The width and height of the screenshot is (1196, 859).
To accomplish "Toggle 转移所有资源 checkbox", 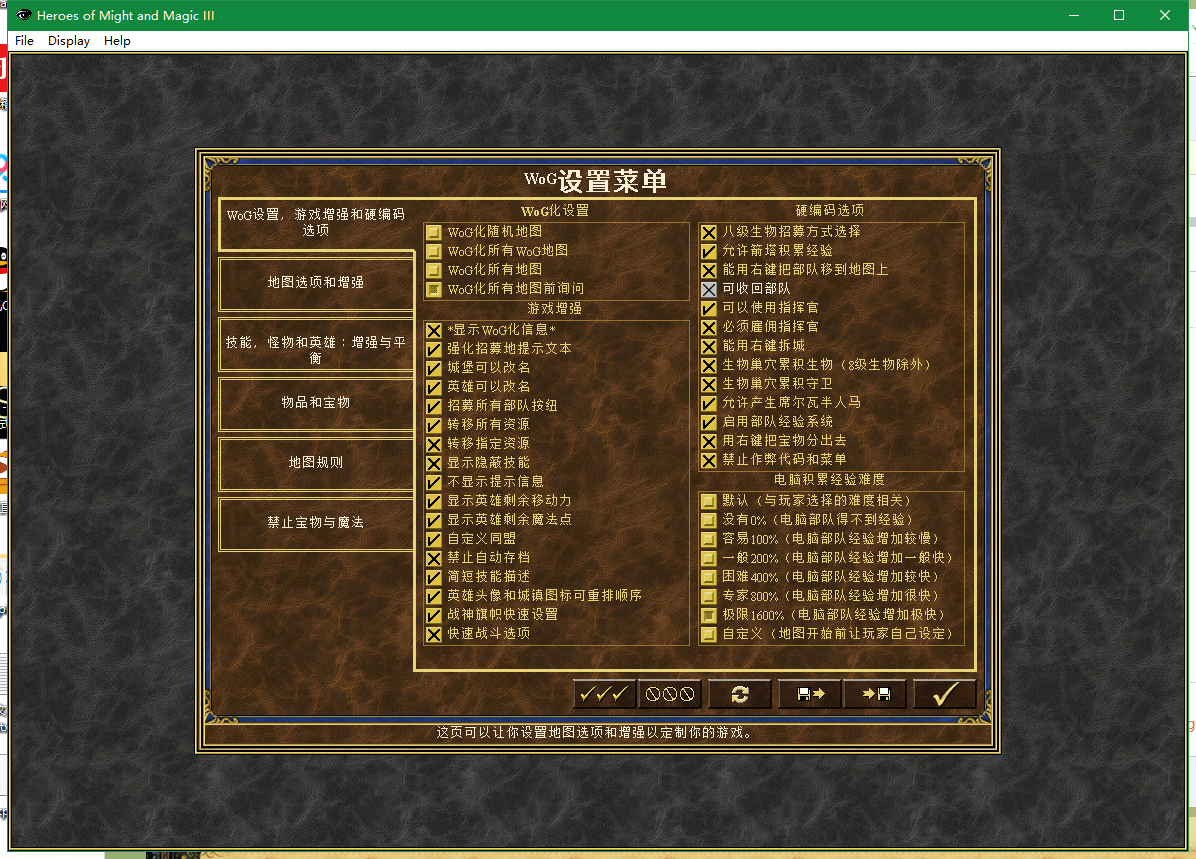I will (x=434, y=425).
